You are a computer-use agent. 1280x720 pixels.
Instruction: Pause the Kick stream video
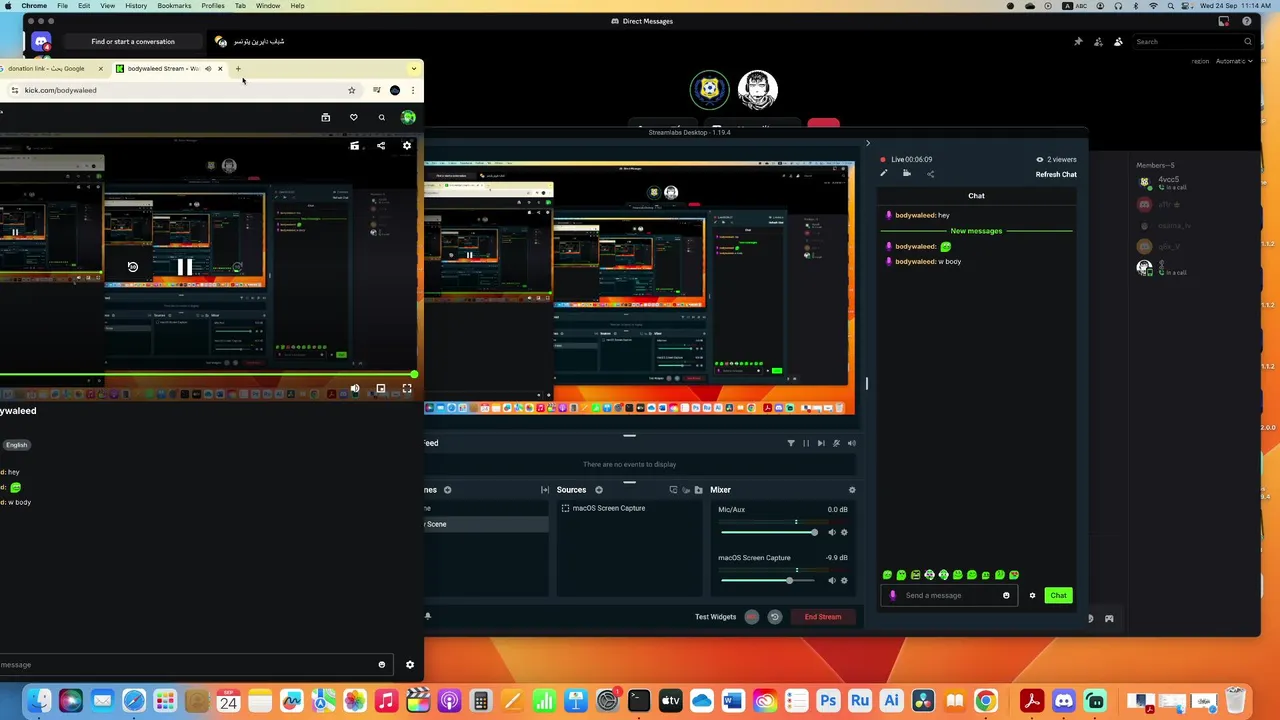click(184, 267)
